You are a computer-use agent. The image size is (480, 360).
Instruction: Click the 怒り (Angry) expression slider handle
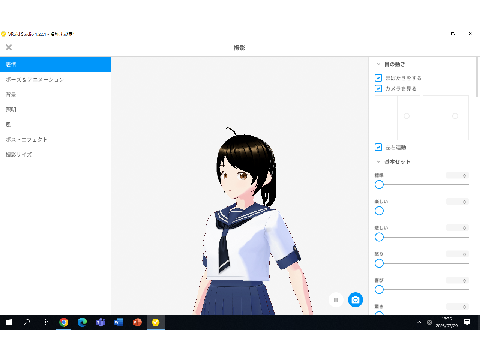coord(379,263)
